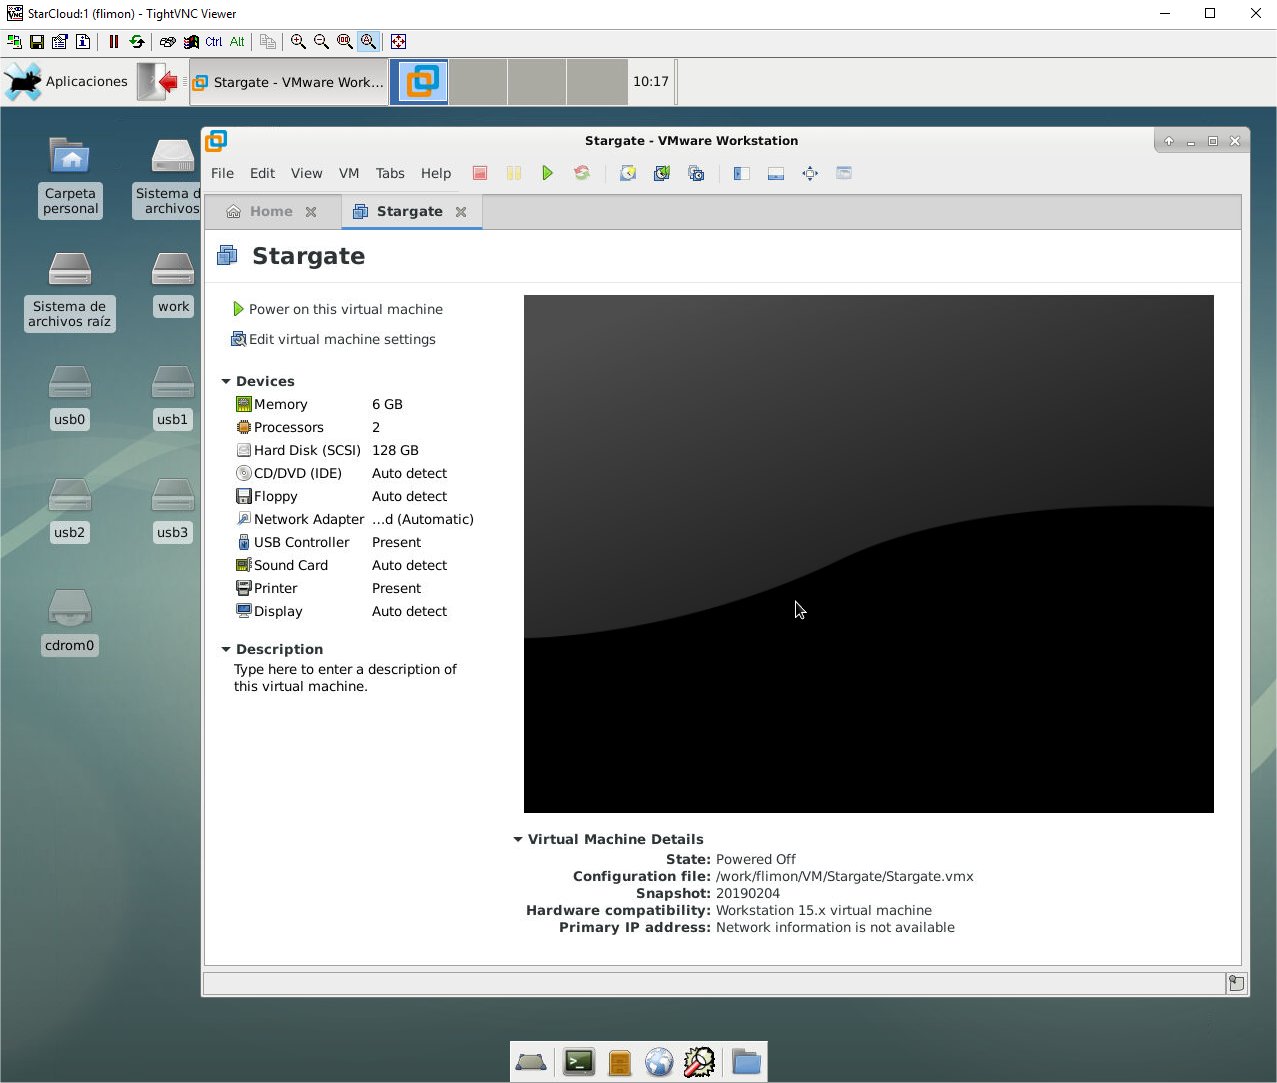Click the Memory value 6 GB
This screenshot has width=1277, height=1083.
387,404
